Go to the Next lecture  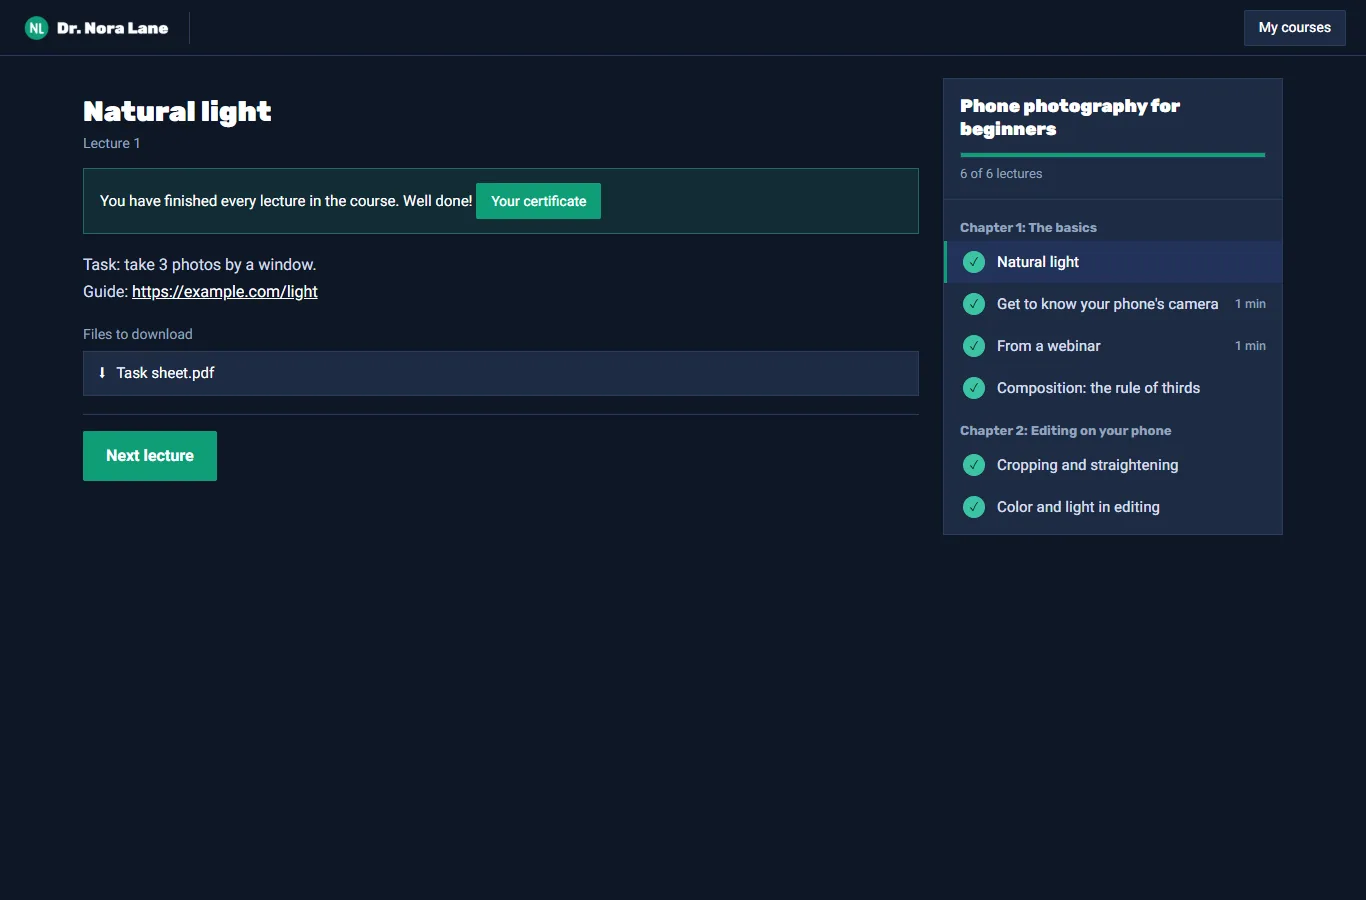point(150,456)
